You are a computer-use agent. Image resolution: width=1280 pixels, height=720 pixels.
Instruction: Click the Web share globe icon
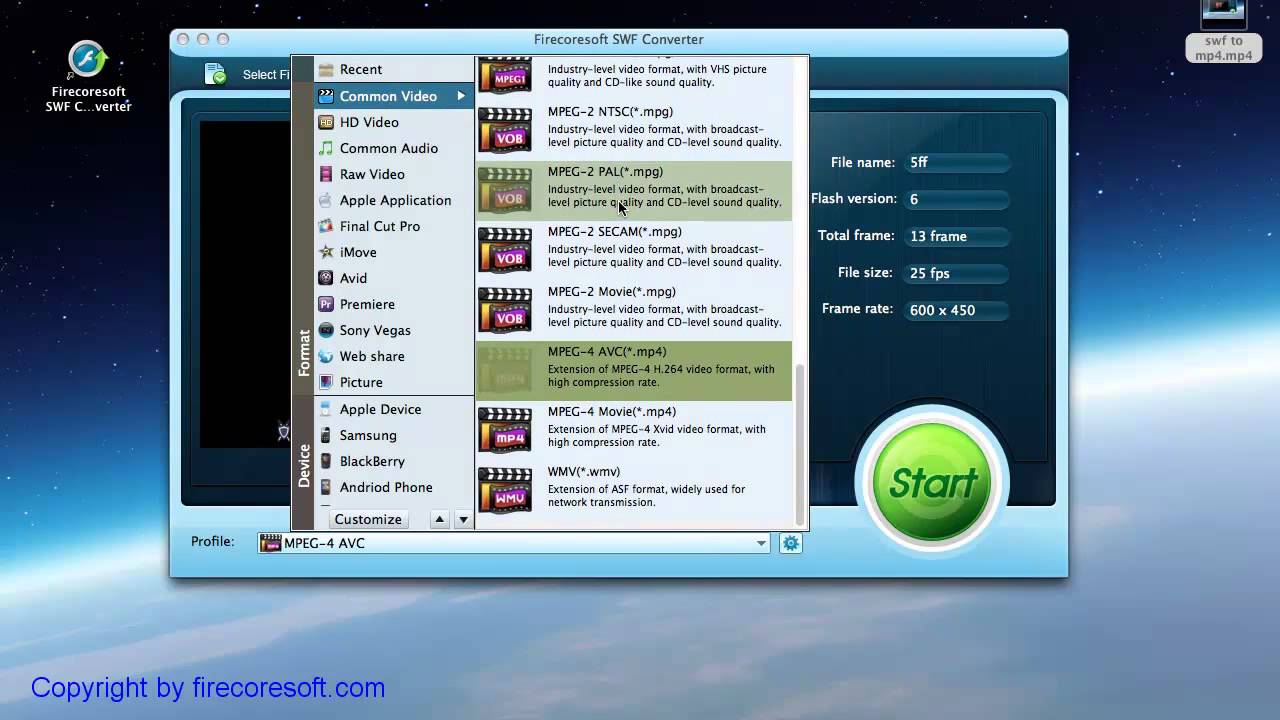pyautogui.click(x=326, y=356)
